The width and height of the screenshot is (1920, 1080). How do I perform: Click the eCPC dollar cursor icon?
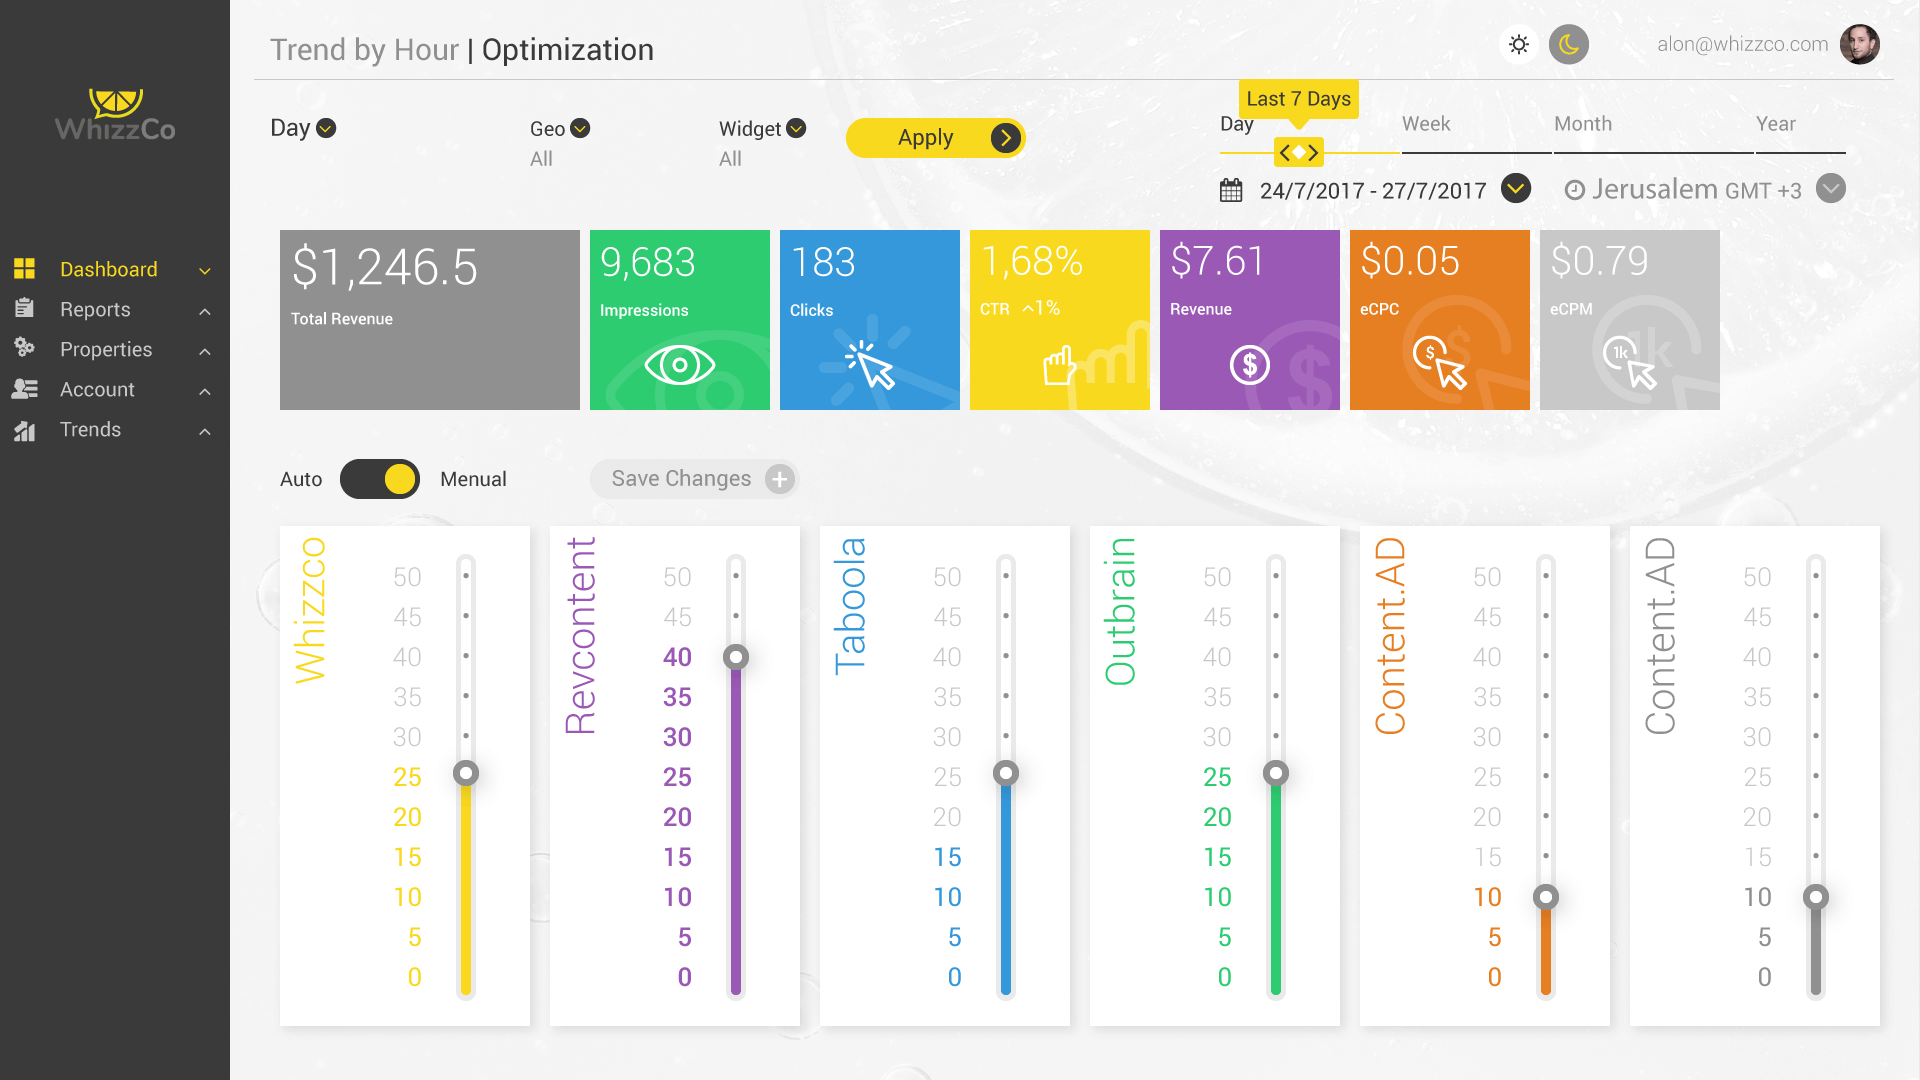(x=1439, y=362)
